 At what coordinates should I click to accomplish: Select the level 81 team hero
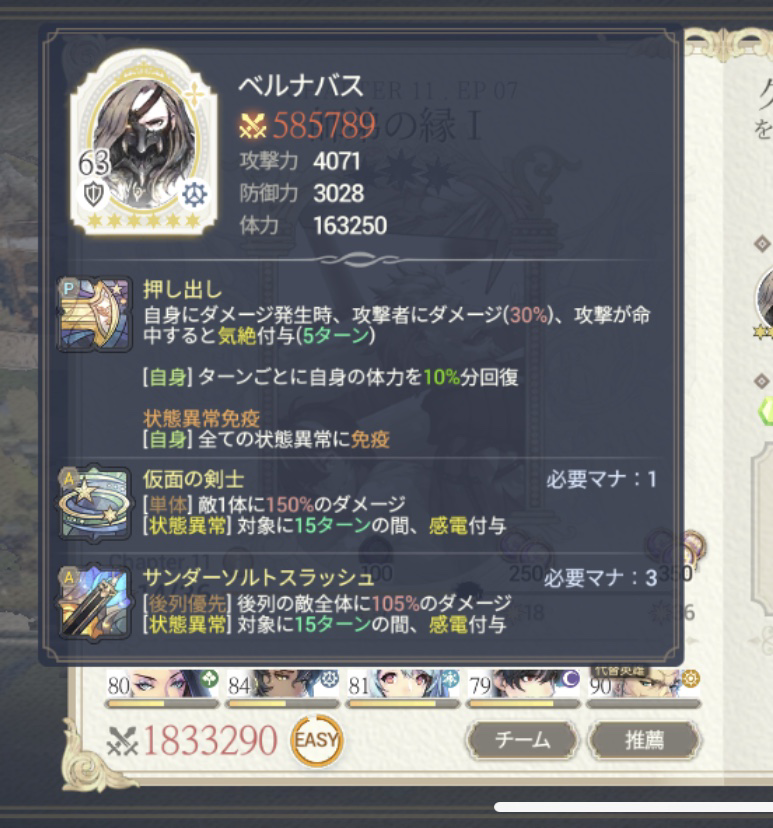[403, 683]
